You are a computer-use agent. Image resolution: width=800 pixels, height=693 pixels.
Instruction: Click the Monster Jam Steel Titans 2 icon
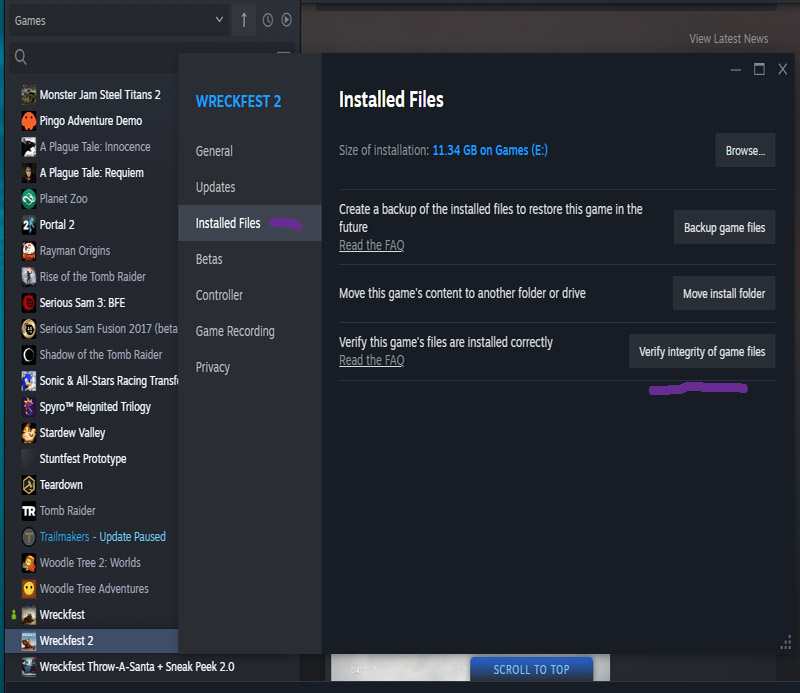click(x=29, y=95)
